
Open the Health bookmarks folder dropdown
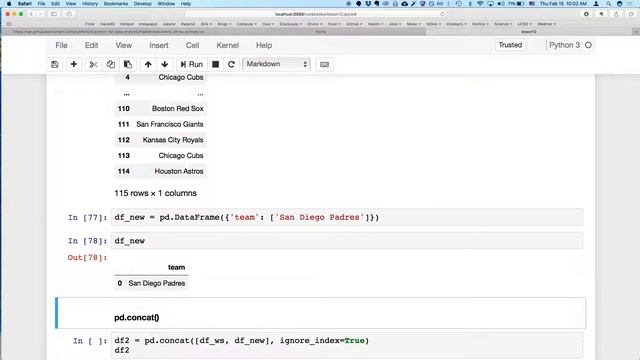(x=376, y=24)
